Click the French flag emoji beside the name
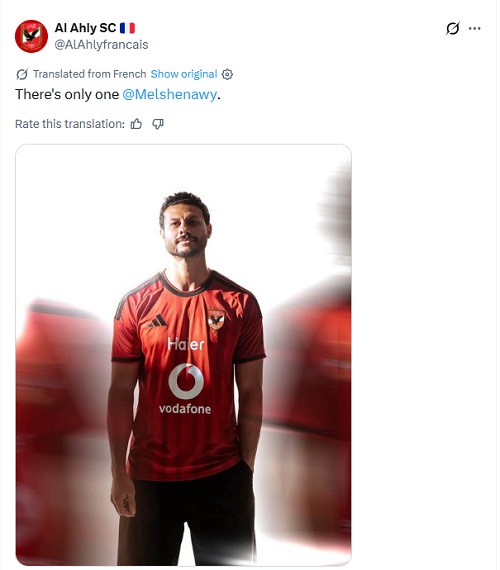The image size is (500, 570). (127, 28)
